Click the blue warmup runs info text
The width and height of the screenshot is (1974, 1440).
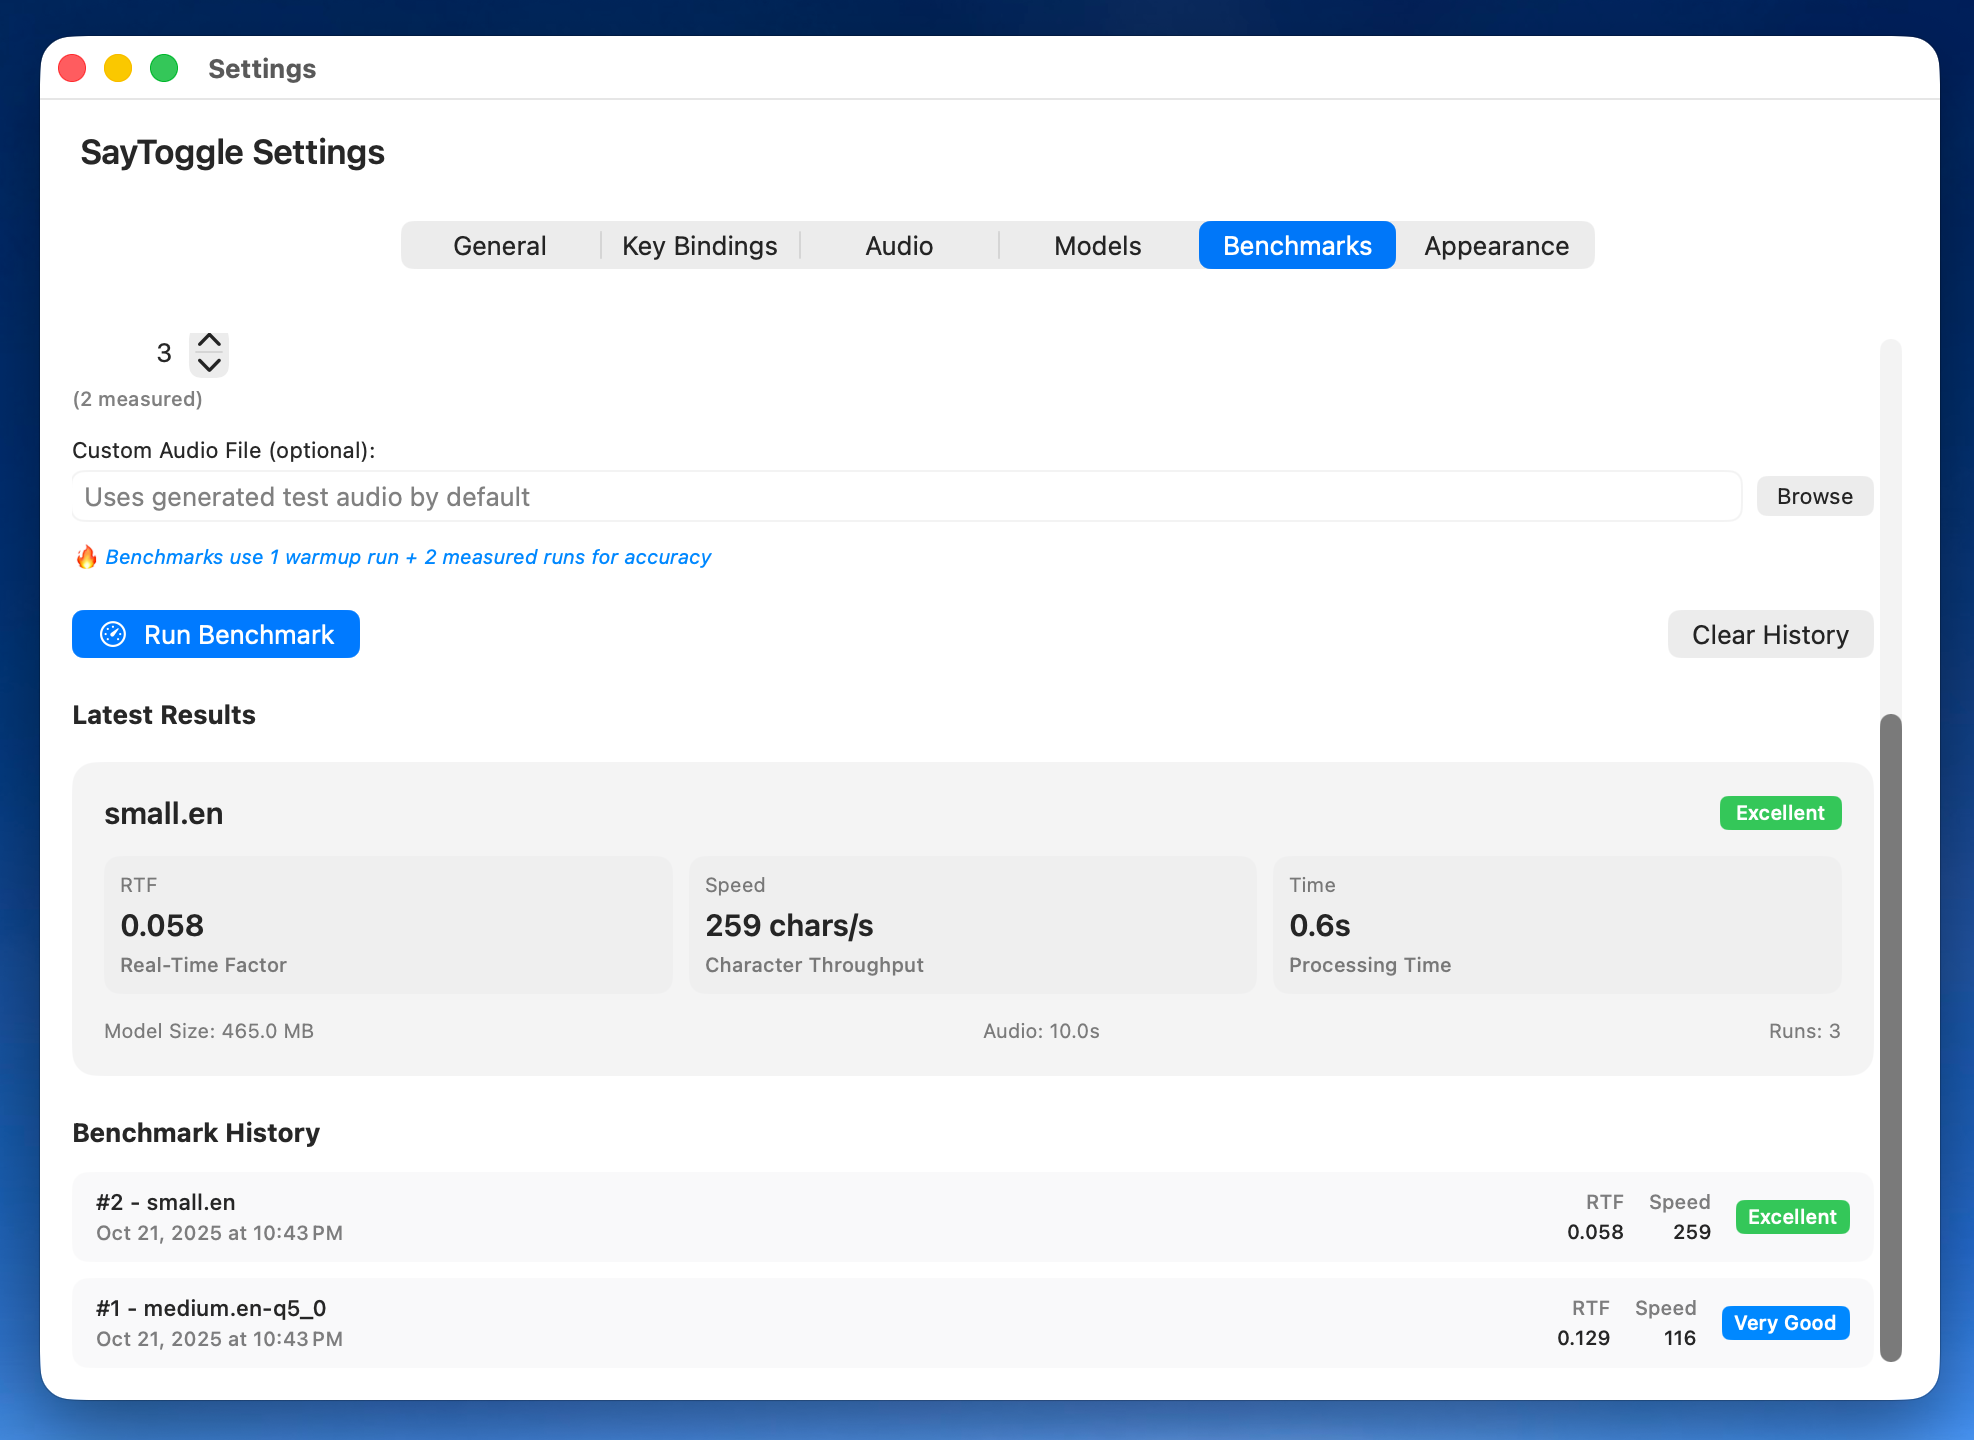tap(409, 557)
